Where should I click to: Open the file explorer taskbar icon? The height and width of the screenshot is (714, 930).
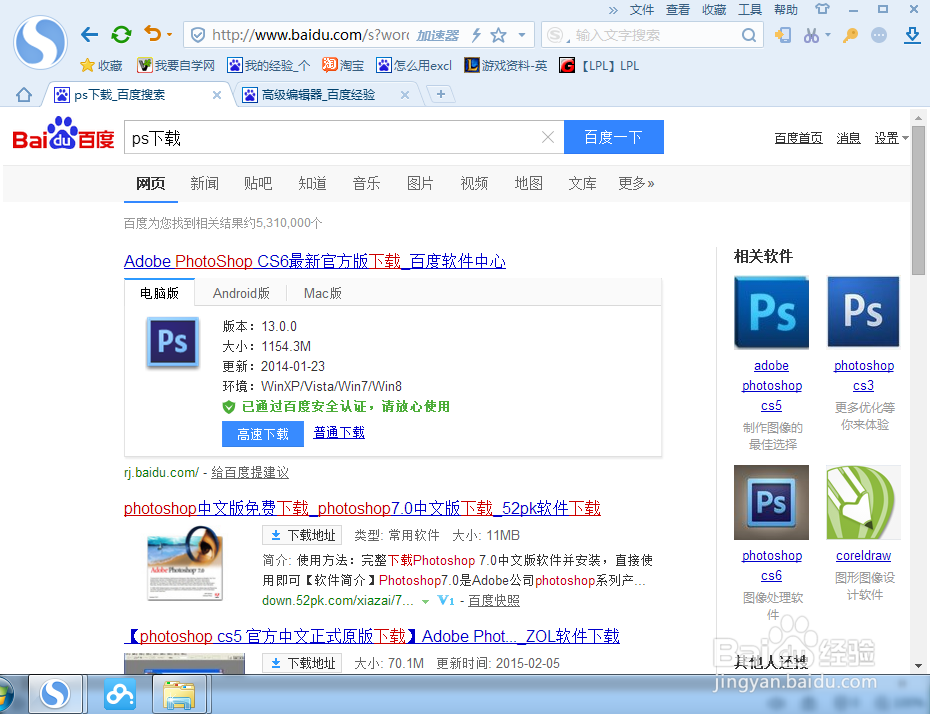coord(179,693)
